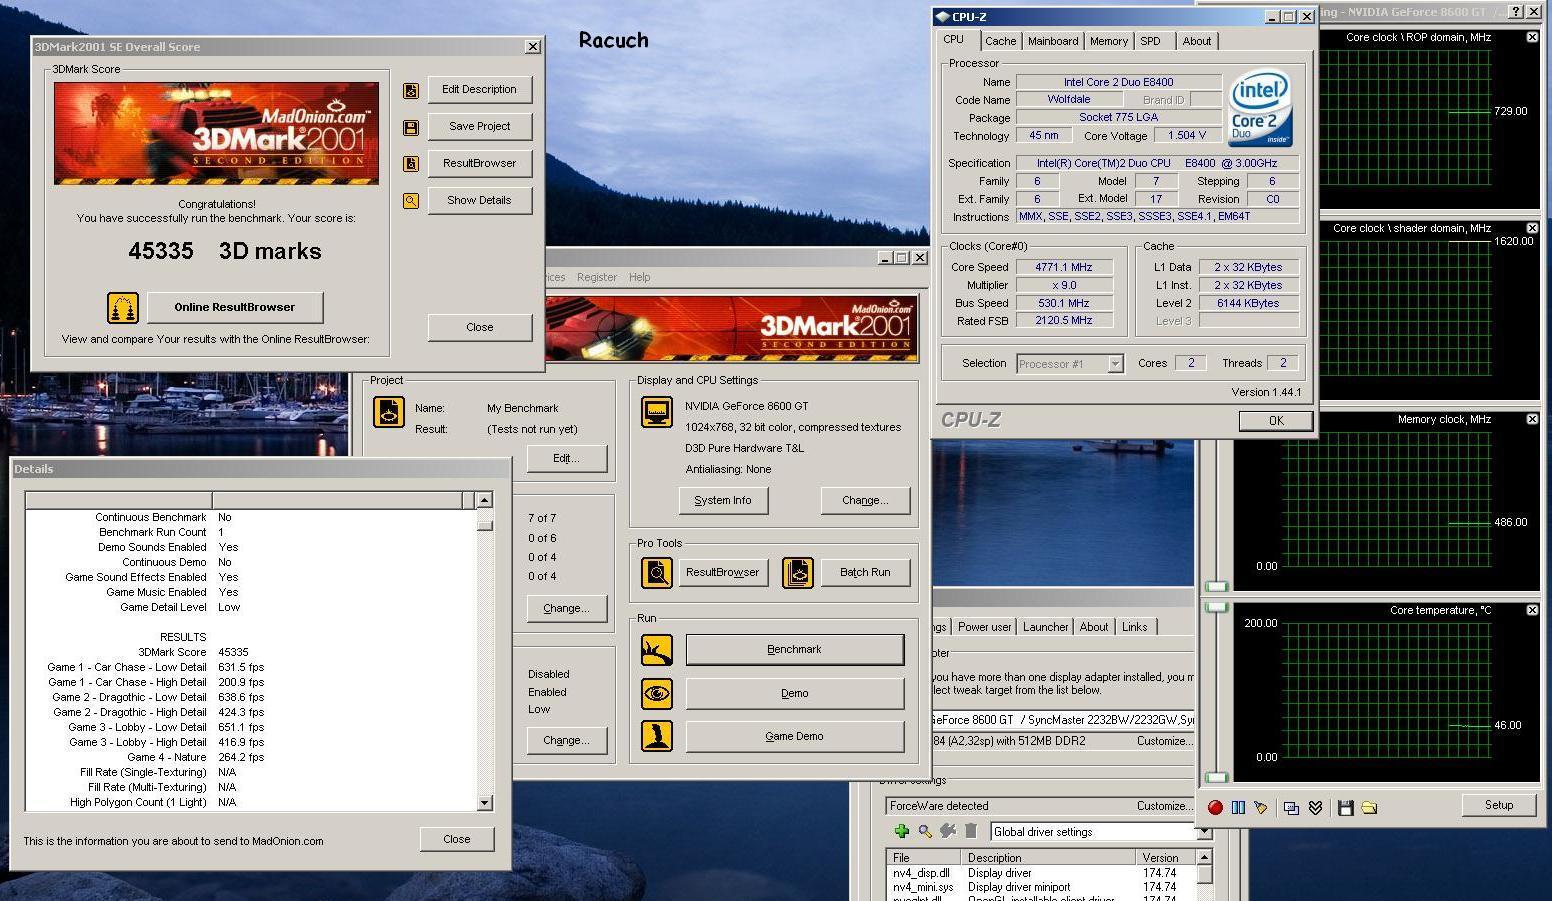Click the Online ResultBrowser button
Screen dimensions: 1552x901
click(x=235, y=307)
